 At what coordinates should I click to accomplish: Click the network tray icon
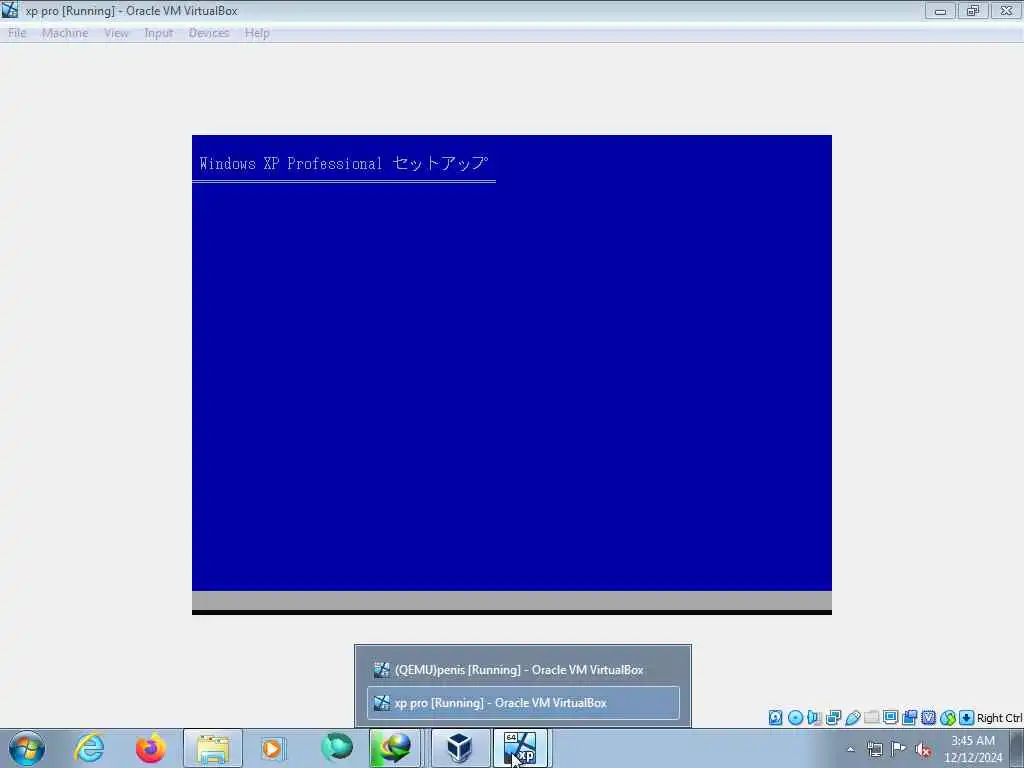[874, 749]
